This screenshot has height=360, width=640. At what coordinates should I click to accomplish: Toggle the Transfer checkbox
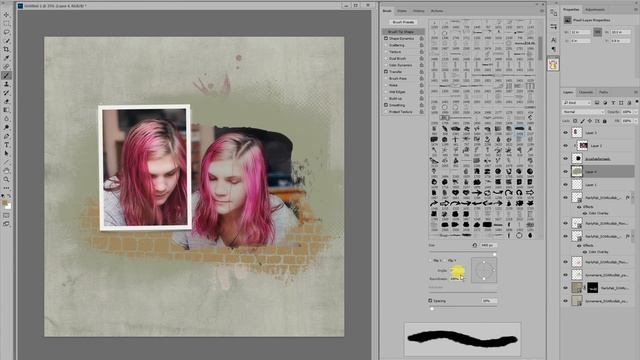click(x=386, y=72)
